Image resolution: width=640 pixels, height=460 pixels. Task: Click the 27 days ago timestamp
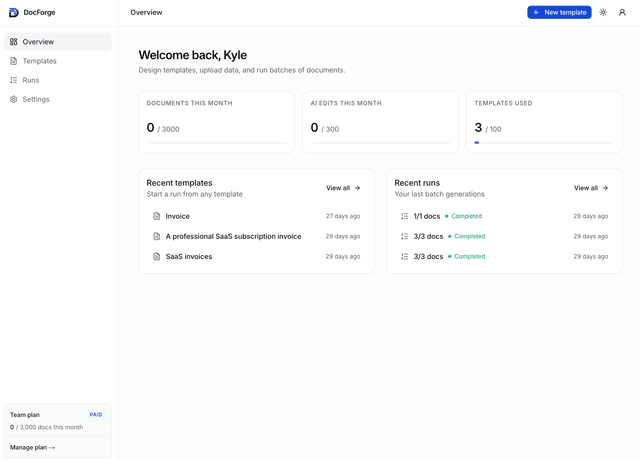[343, 216]
